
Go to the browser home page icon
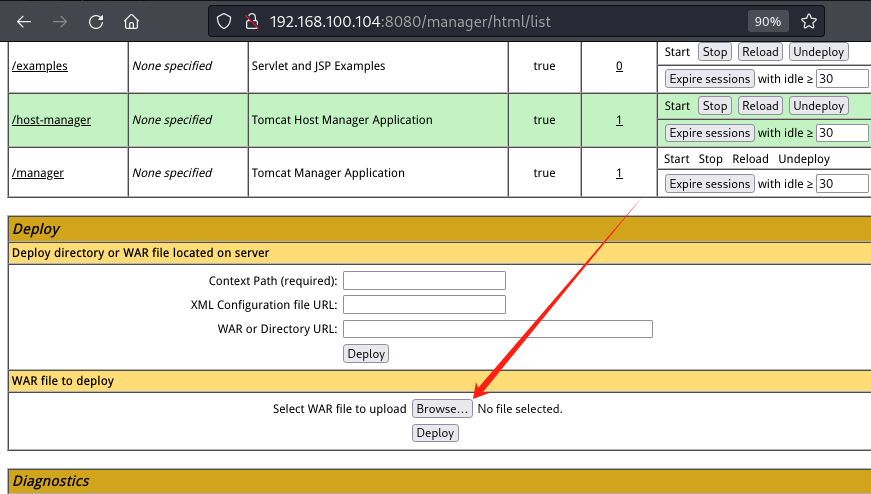pyautogui.click(x=131, y=21)
